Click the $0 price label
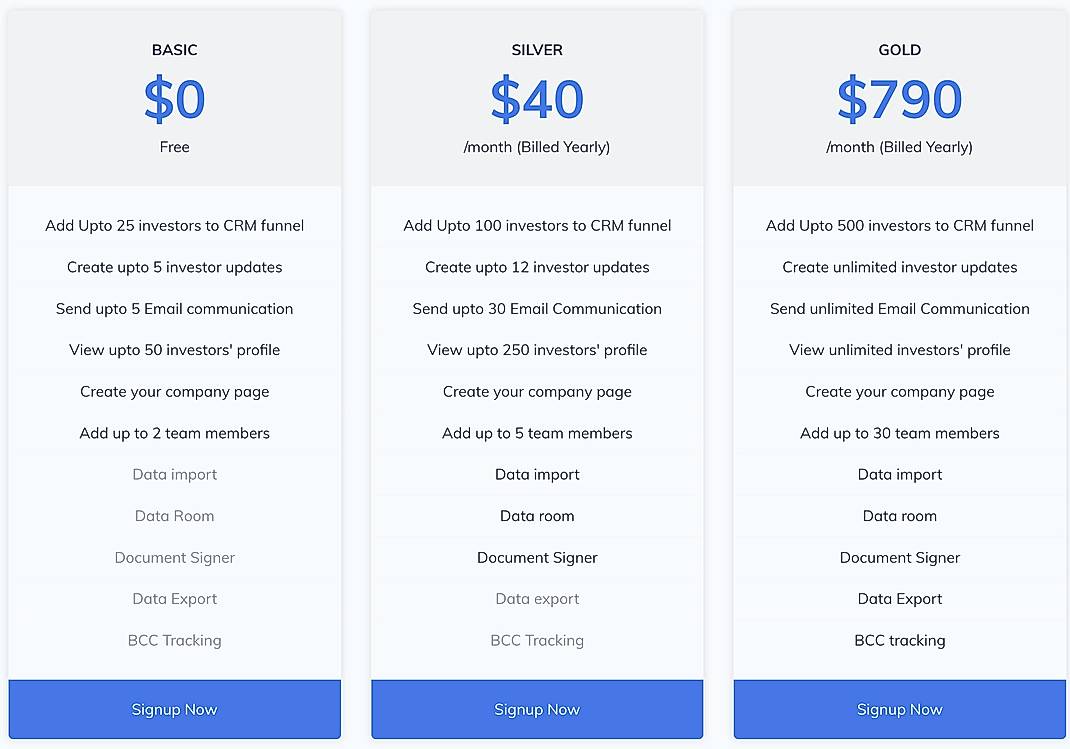Screen dimensions: 1070x749 (x=174, y=99)
